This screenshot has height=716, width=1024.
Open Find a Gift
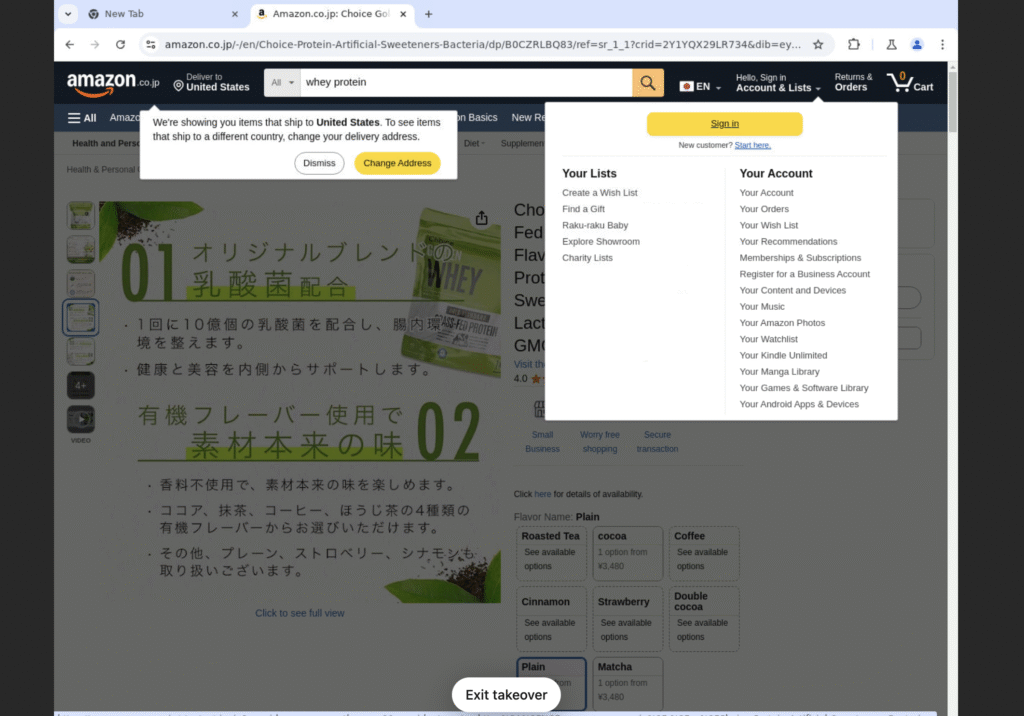583,209
